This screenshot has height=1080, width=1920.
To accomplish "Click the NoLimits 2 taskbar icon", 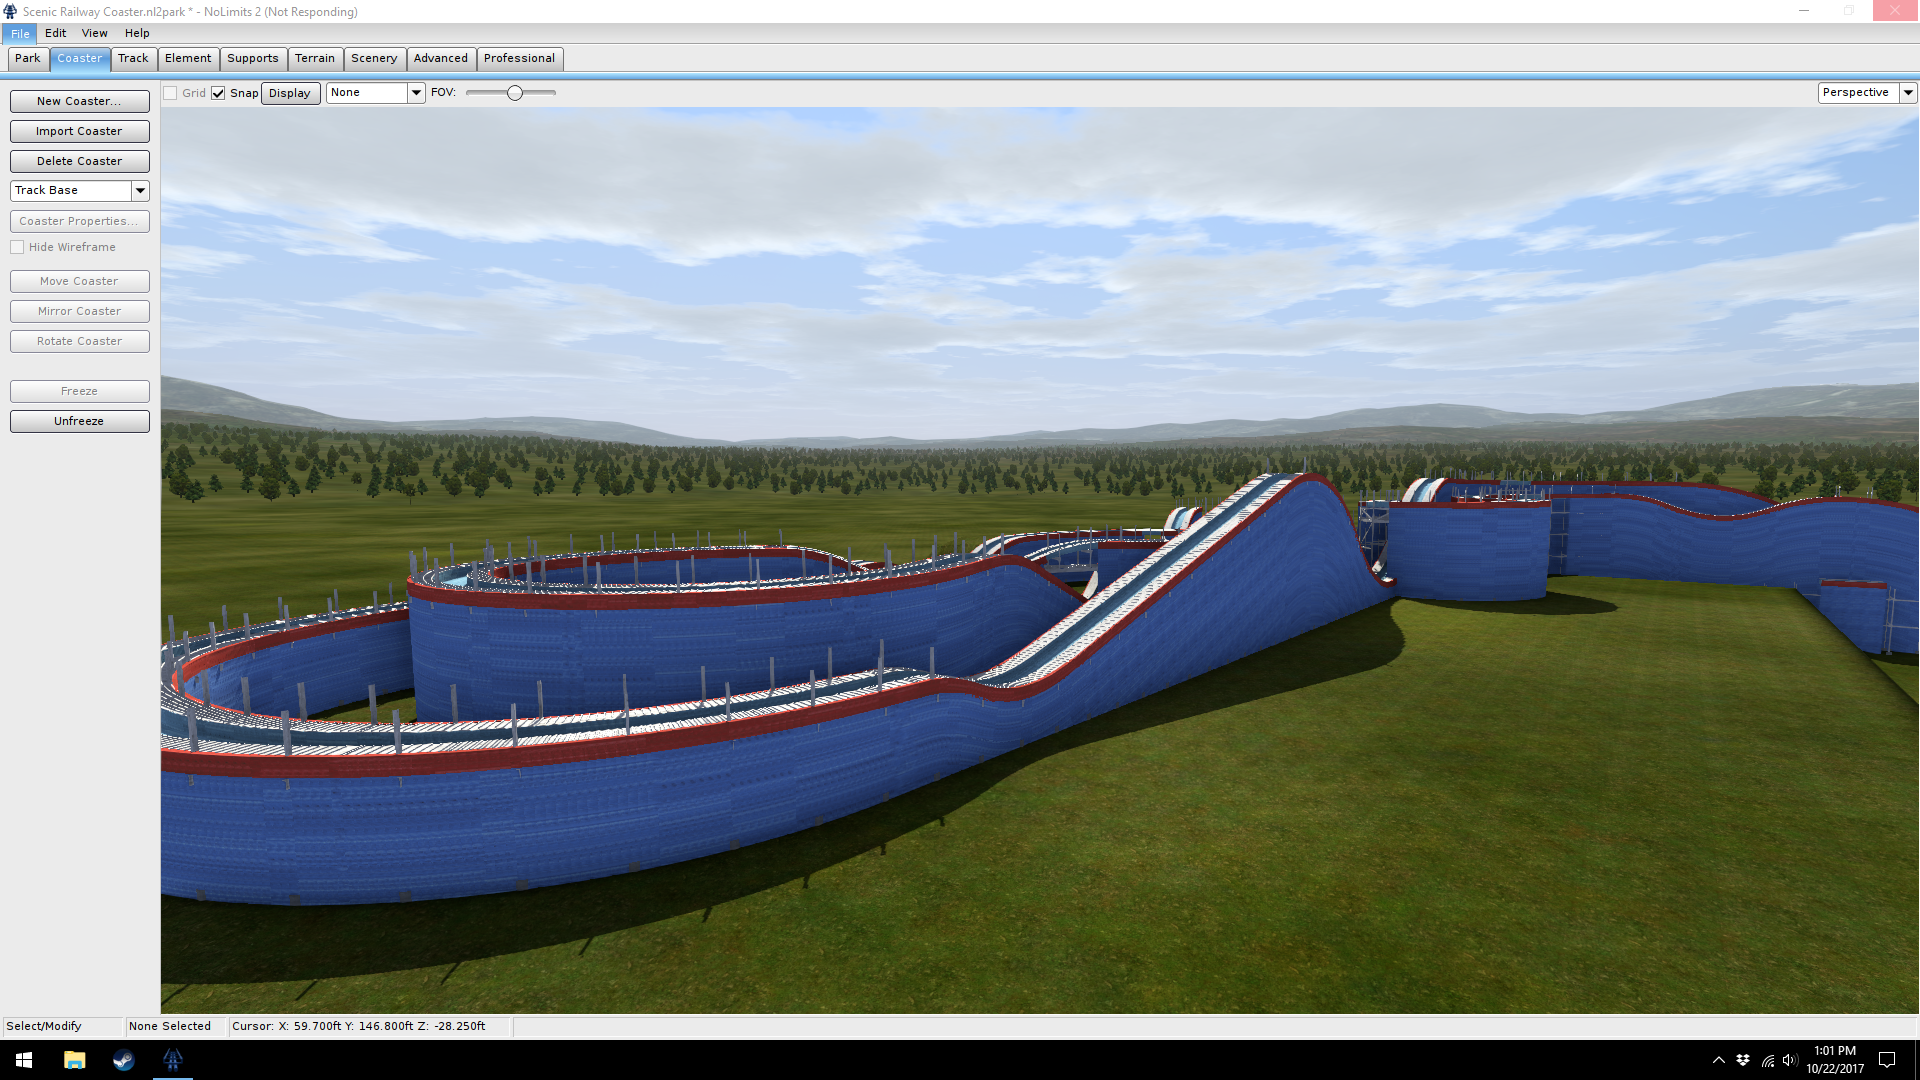I will [x=172, y=1060].
